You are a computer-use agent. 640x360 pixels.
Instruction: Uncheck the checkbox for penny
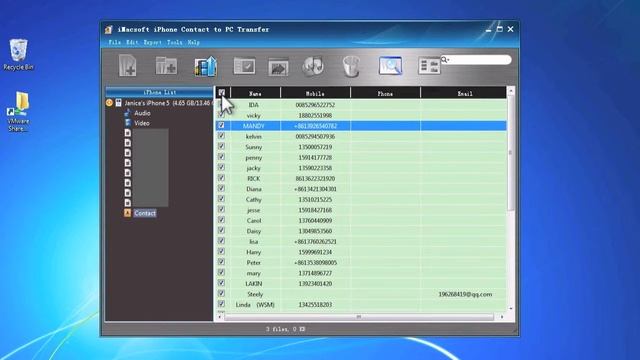[221, 157]
